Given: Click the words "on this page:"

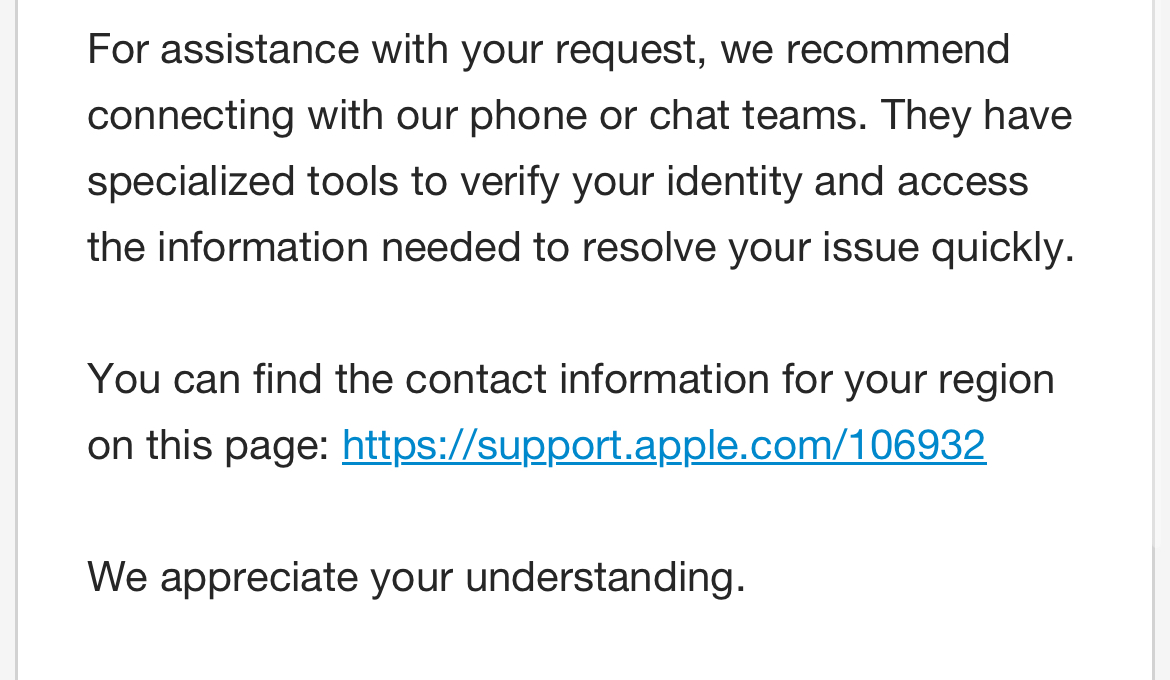Looking at the screenshot, I should (x=208, y=445).
